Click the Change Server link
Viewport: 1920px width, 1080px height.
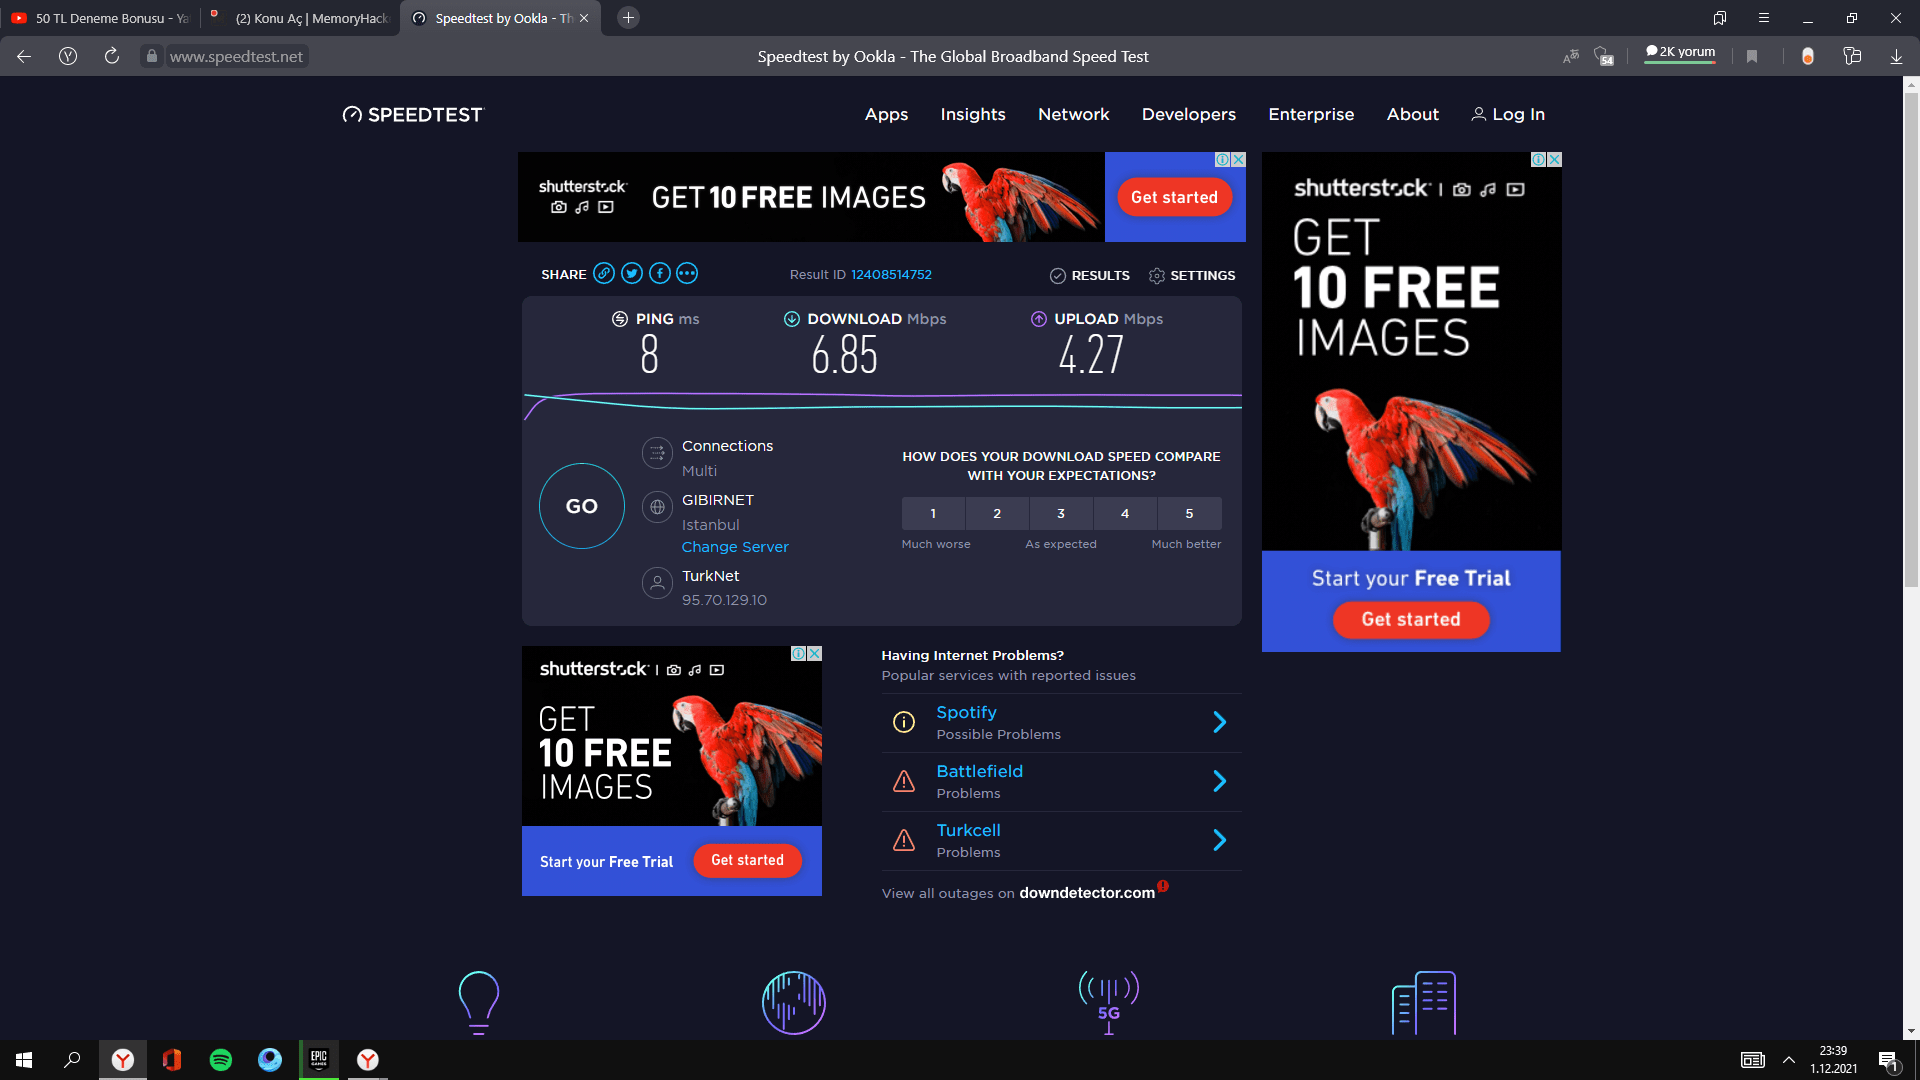click(x=735, y=548)
